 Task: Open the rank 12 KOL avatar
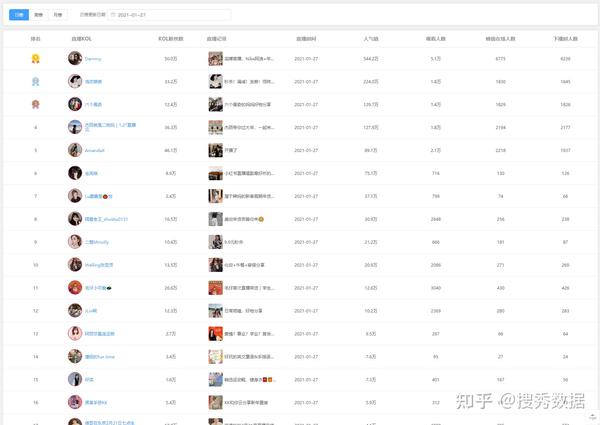[x=75, y=311]
